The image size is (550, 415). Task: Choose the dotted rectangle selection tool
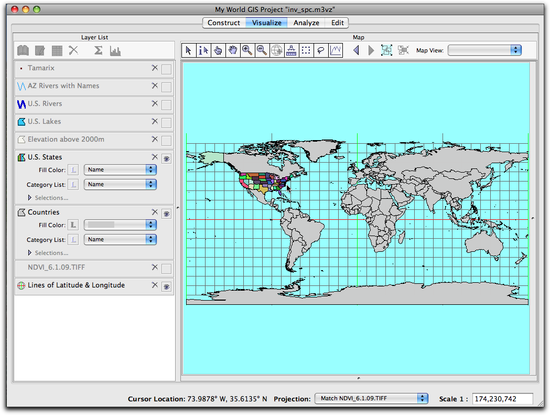(306, 51)
